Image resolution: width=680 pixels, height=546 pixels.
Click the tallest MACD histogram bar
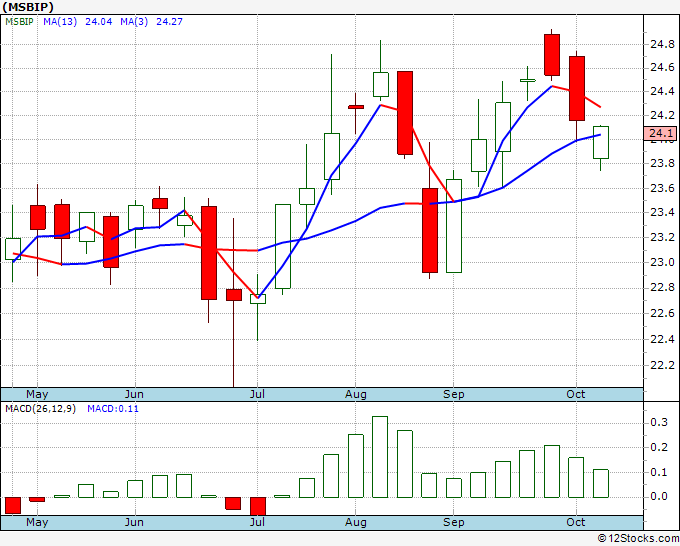(380, 457)
